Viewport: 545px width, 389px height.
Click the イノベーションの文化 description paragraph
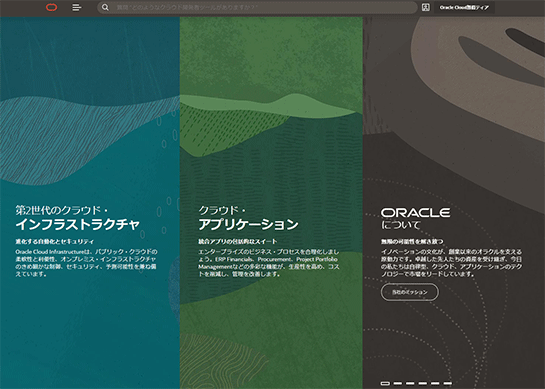point(452,263)
